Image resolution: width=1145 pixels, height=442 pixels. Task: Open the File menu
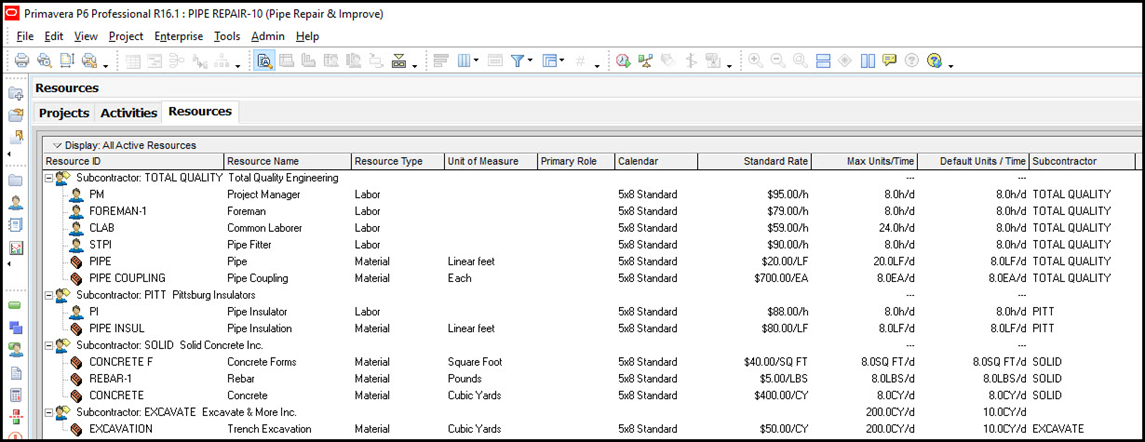click(x=25, y=36)
